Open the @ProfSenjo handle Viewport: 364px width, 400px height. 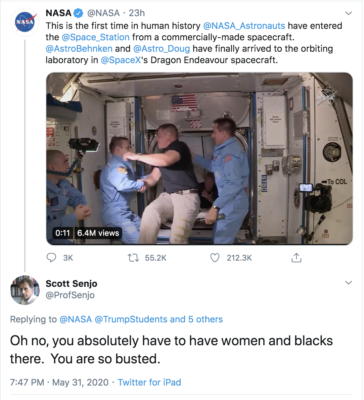click(70, 295)
